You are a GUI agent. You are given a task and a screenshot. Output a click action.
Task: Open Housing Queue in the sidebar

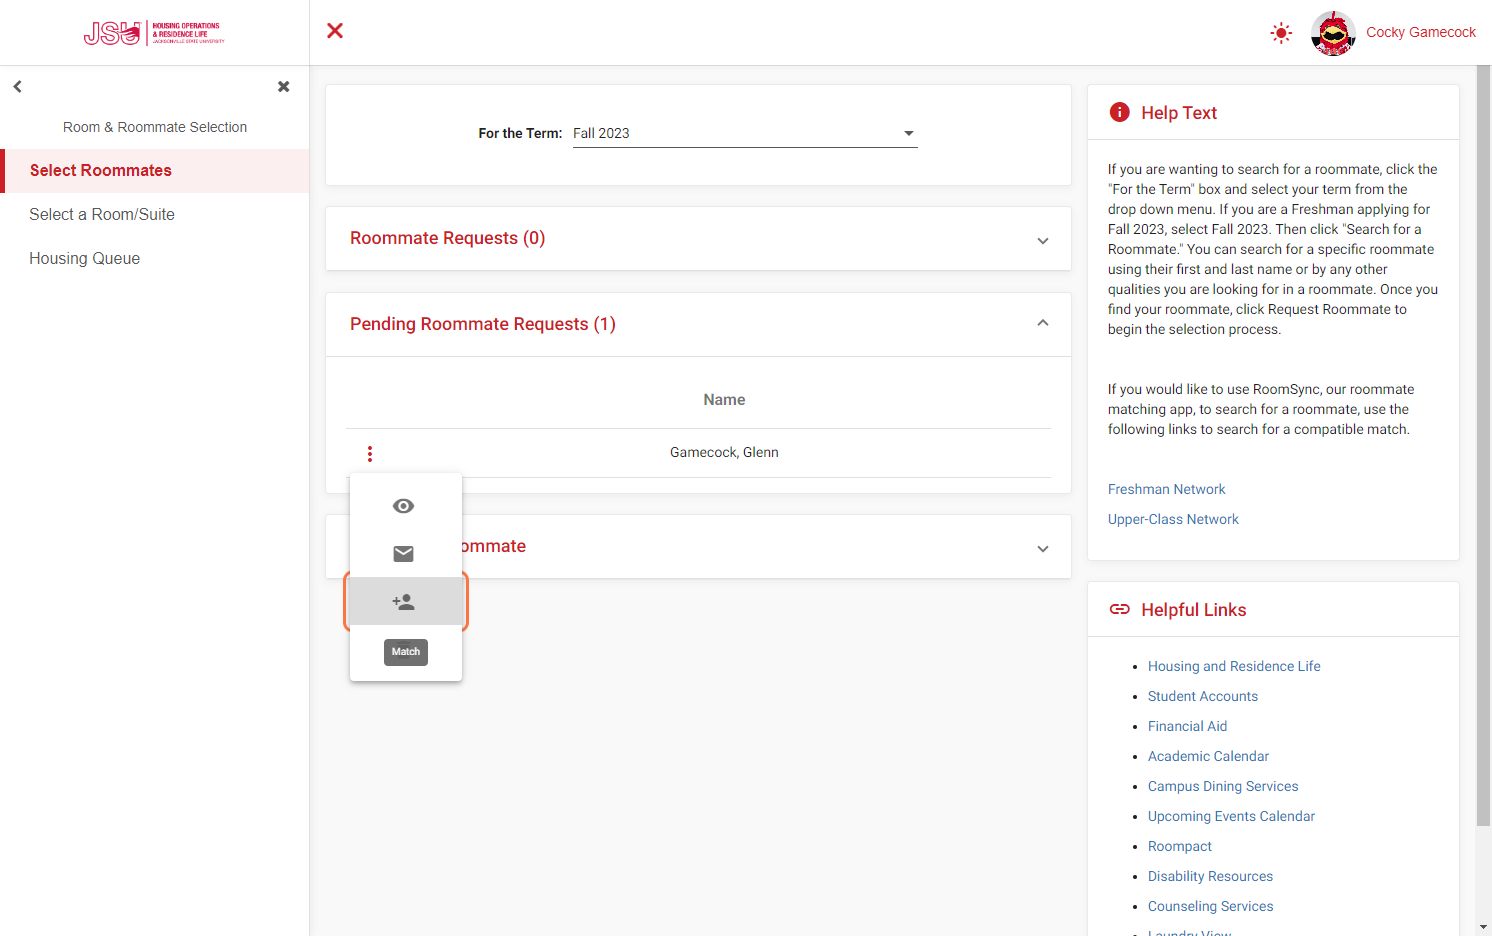click(x=155, y=259)
